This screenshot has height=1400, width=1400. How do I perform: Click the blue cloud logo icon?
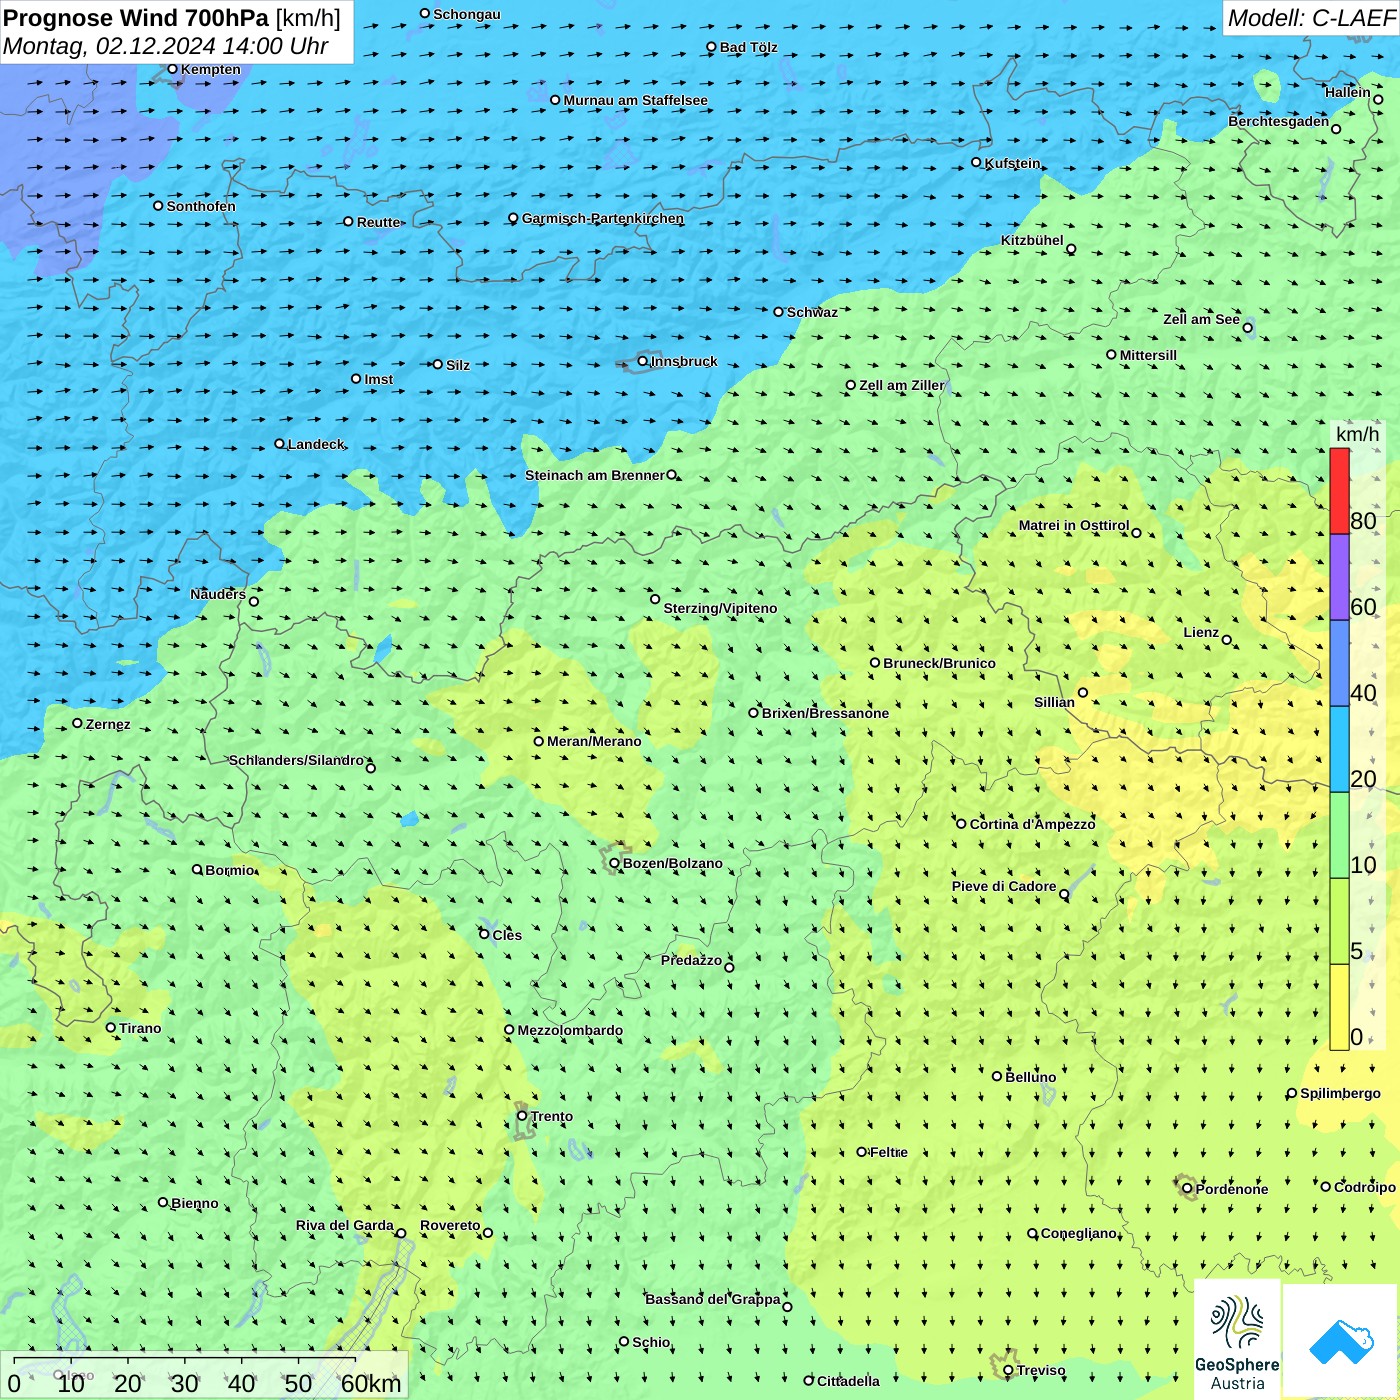1340,1341
